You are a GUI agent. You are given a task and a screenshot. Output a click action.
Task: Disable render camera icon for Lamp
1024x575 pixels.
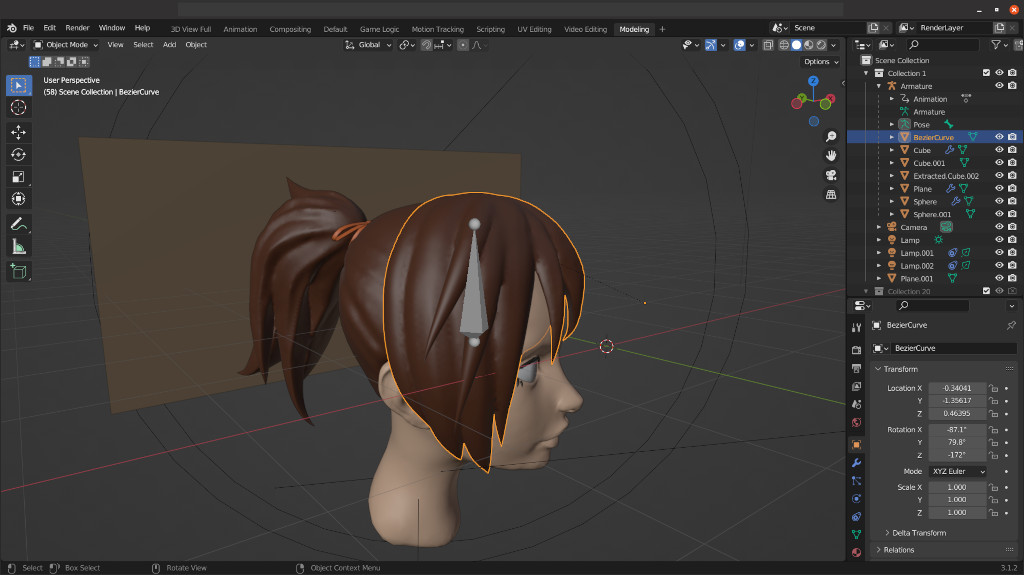[x=1012, y=240]
